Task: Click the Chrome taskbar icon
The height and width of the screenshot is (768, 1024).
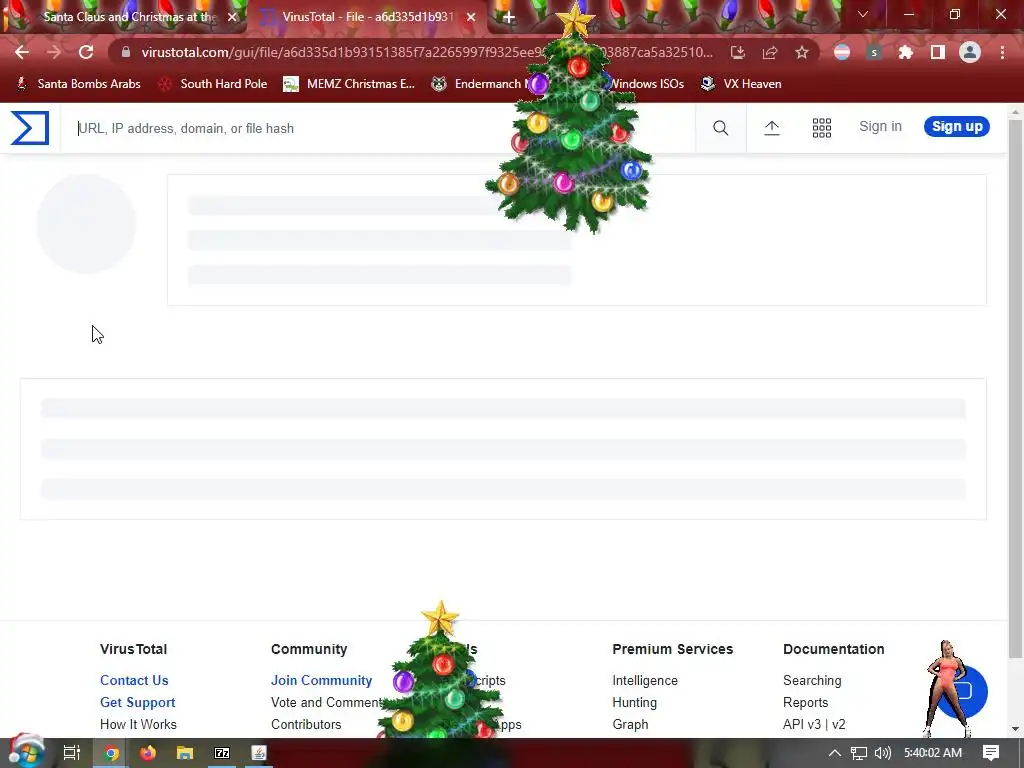Action: coord(111,753)
